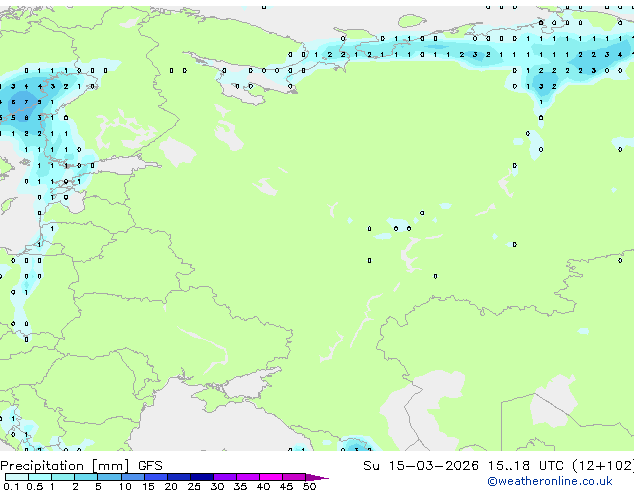Click the above-50 arrow tip of legend

point(317,477)
